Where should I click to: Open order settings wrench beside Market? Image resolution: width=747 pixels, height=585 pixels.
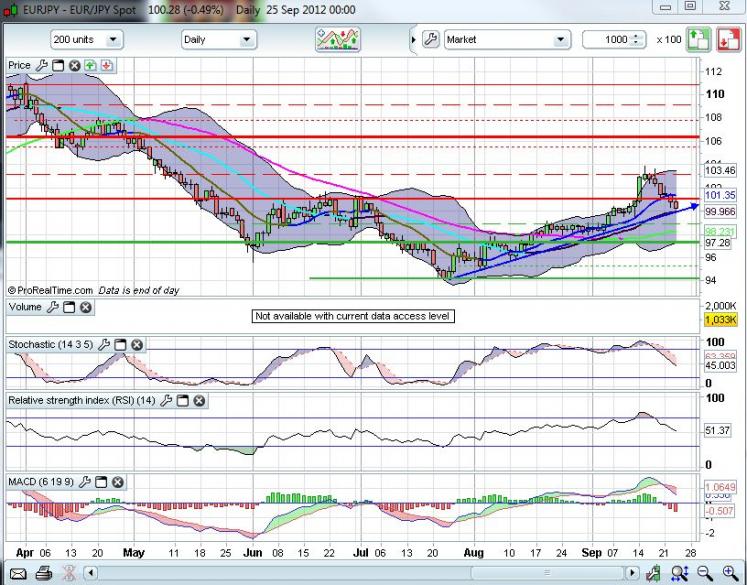431,40
